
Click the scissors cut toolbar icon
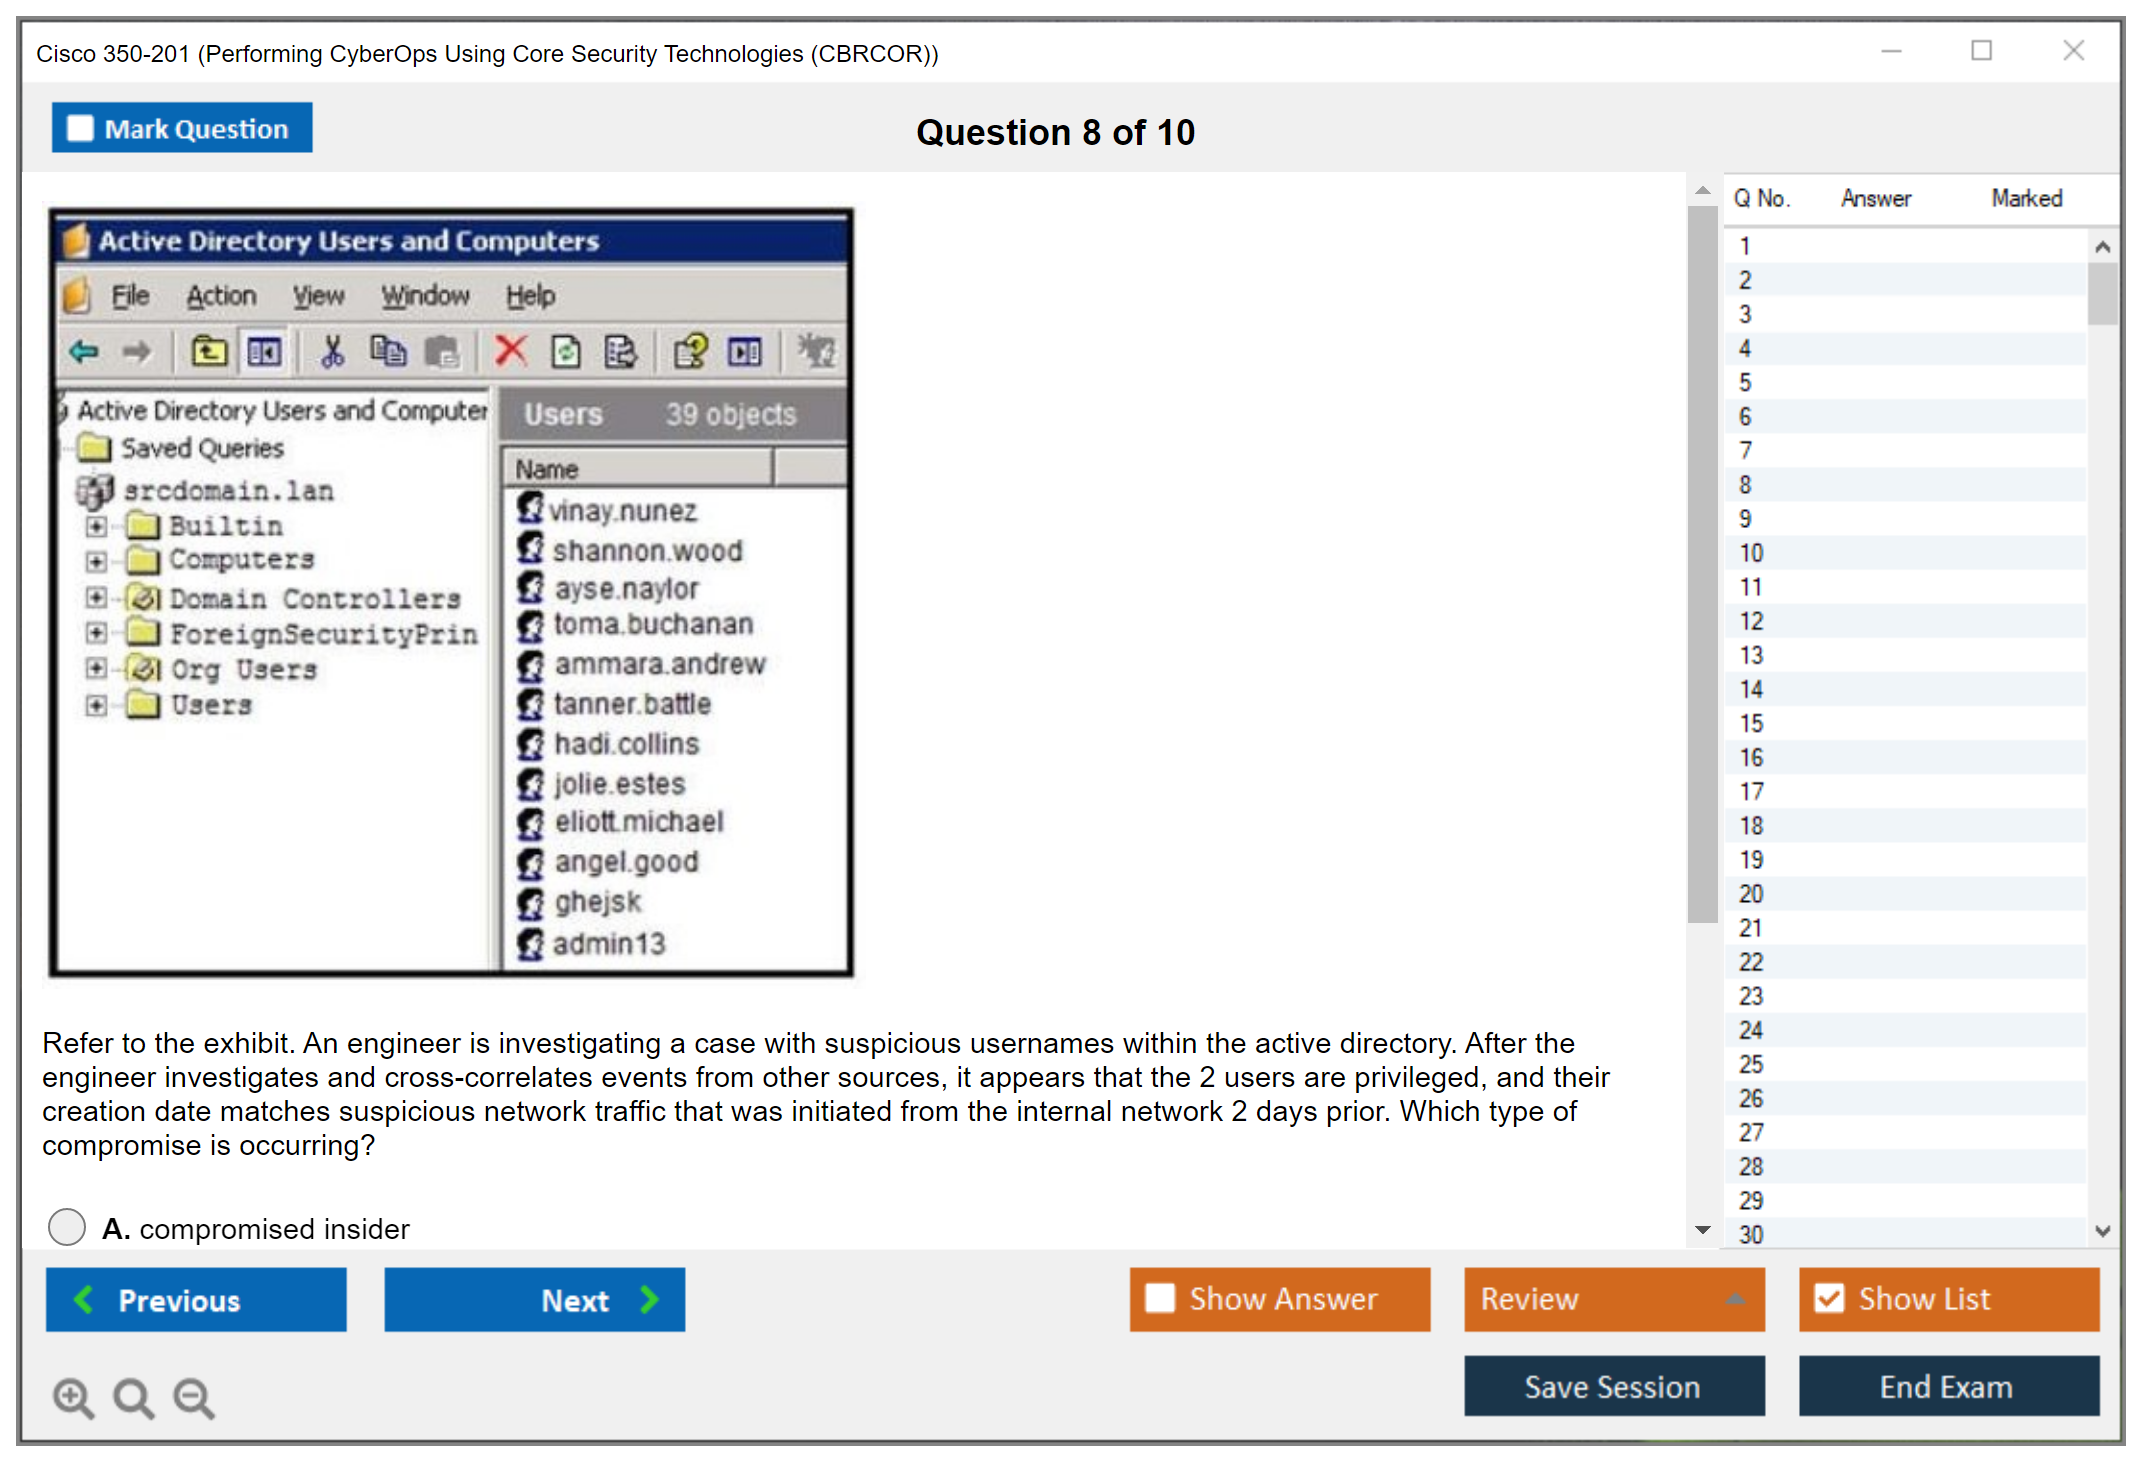pos(332,351)
